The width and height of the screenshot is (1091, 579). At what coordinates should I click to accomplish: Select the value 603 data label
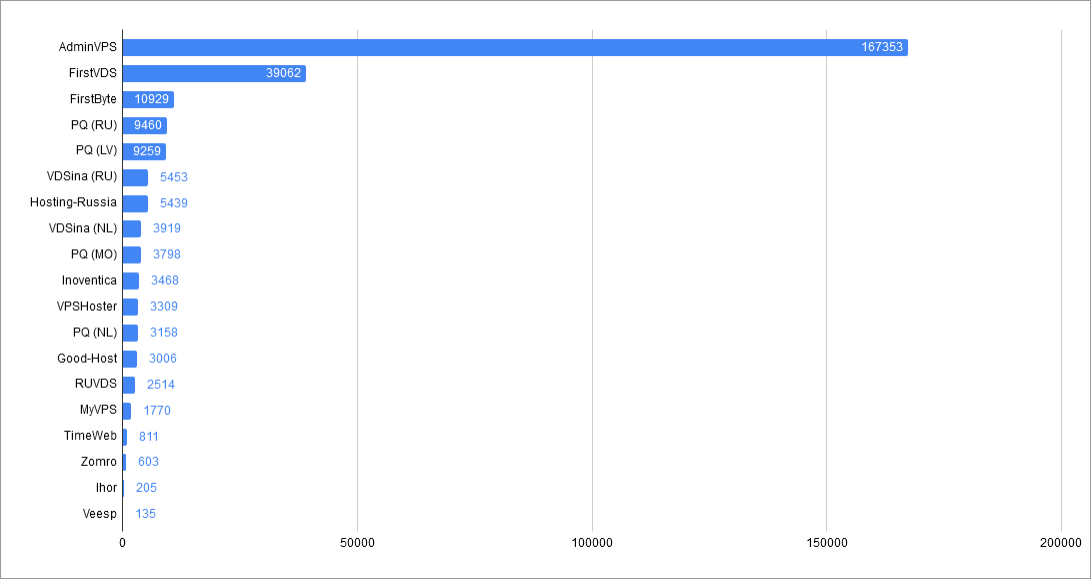[148, 462]
